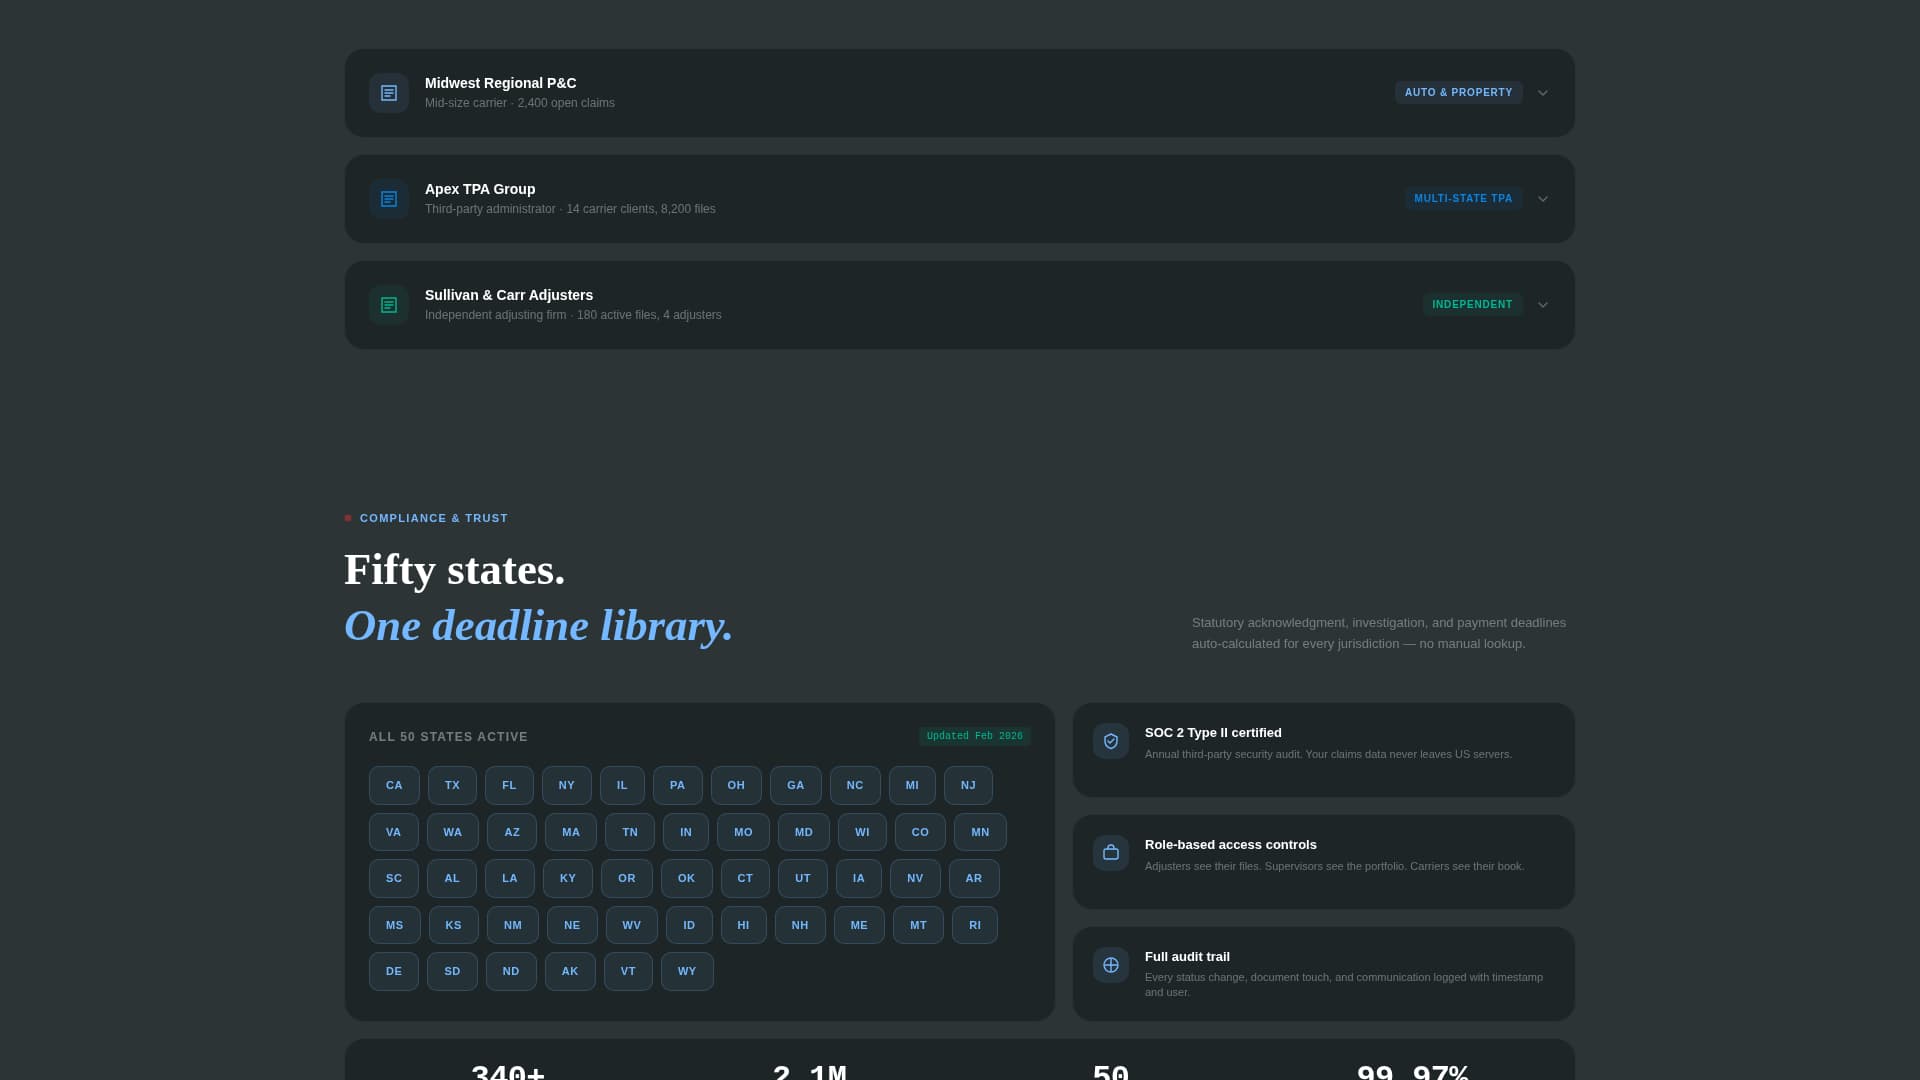Click the Full audit trail heading
The width and height of the screenshot is (1920, 1080).
pyautogui.click(x=1187, y=957)
